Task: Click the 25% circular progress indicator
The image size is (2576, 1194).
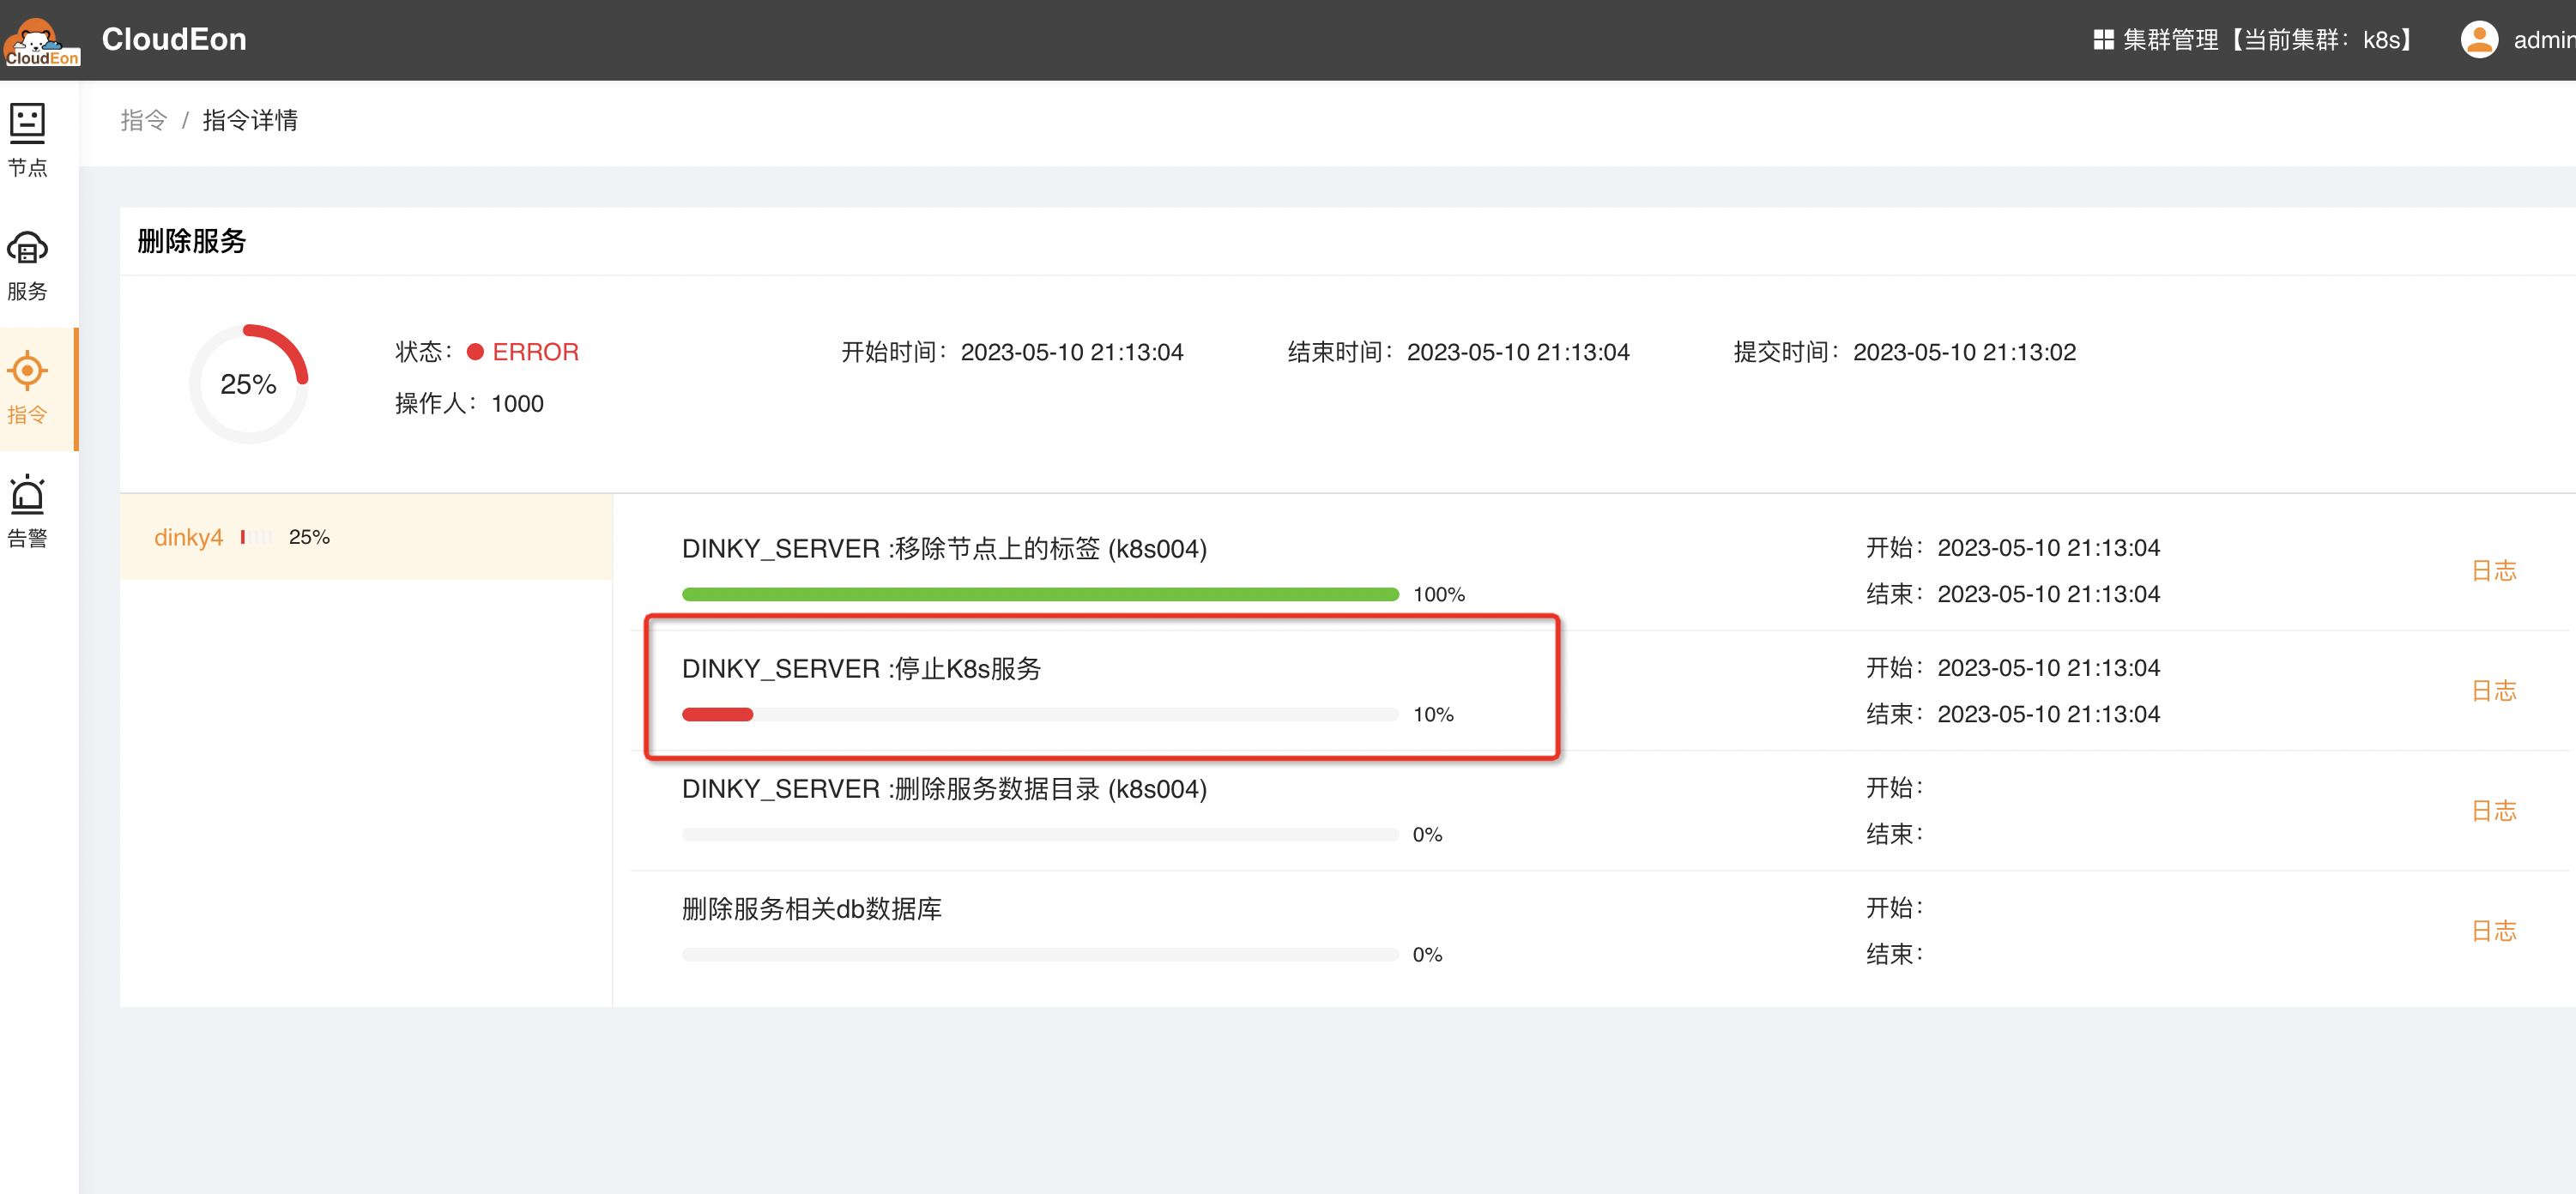Action: click(248, 384)
